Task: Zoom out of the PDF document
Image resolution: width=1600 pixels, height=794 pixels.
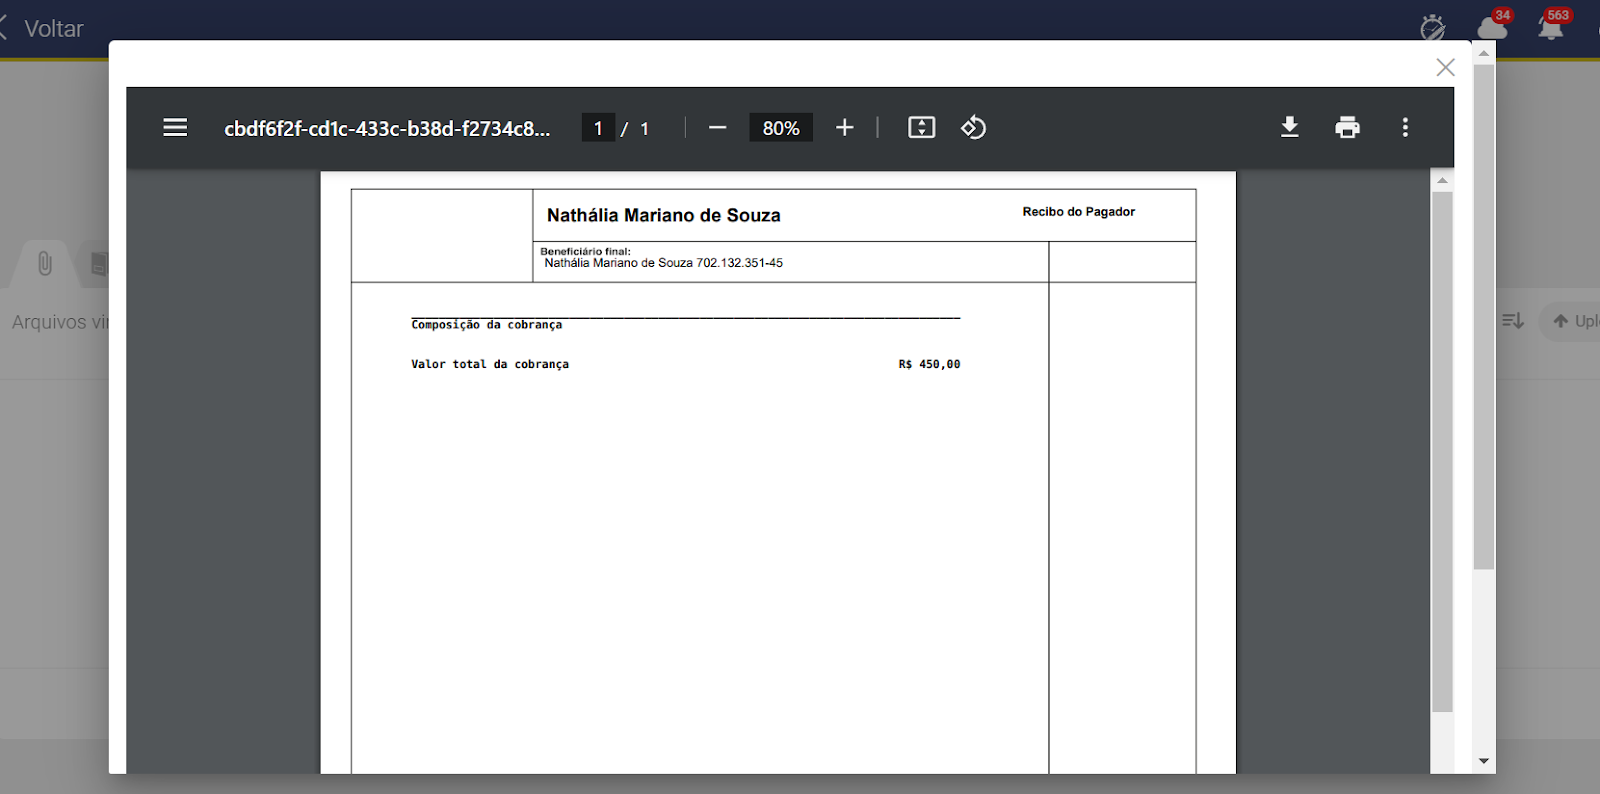Action: [x=717, y=128]
